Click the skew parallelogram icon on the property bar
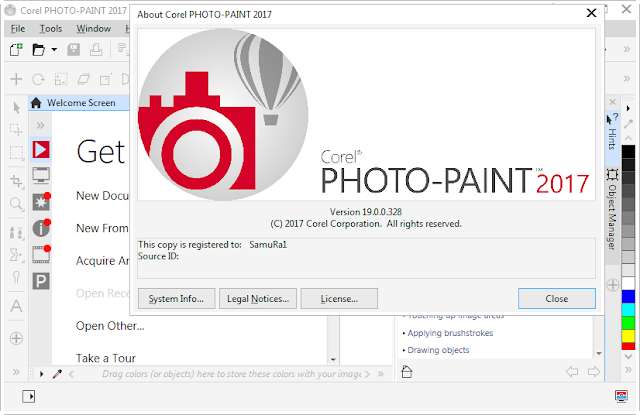 [x=84, y=79]
